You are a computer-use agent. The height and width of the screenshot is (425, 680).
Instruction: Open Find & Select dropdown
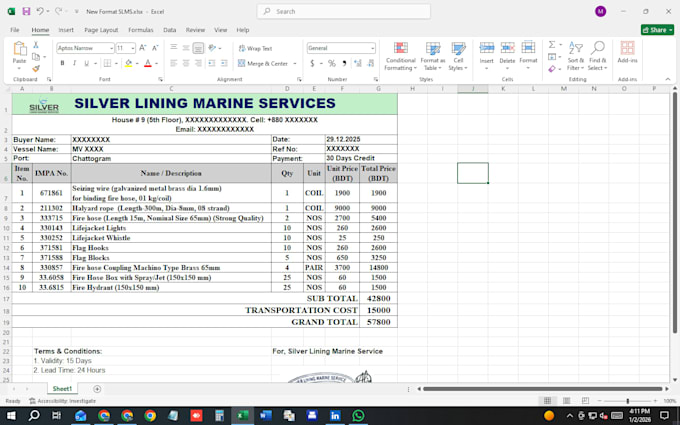click(x=597, y=56)
